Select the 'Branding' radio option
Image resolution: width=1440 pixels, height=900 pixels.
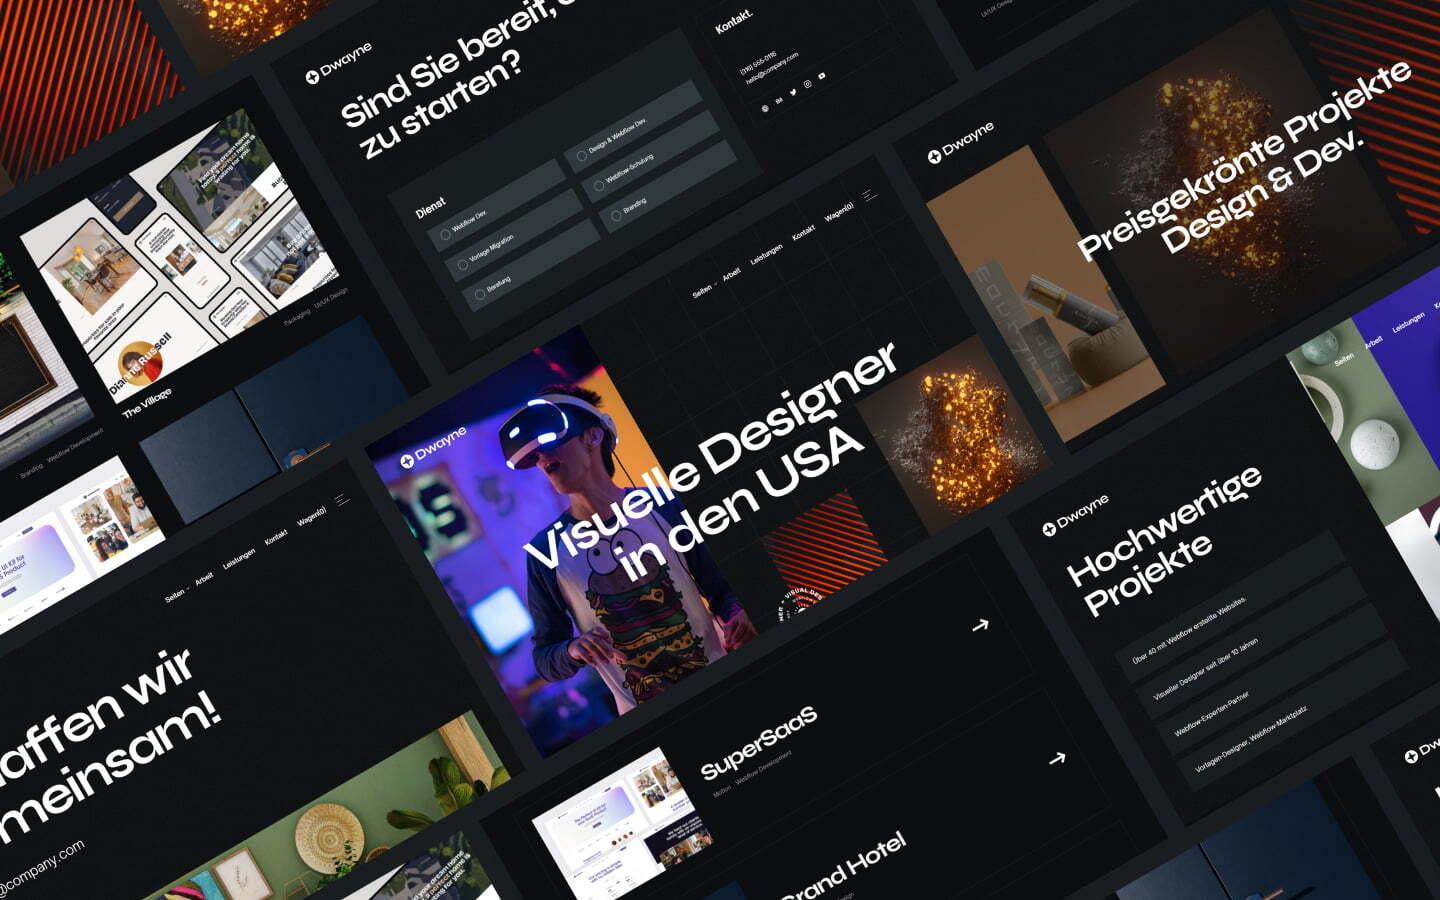tap(615, 215)
